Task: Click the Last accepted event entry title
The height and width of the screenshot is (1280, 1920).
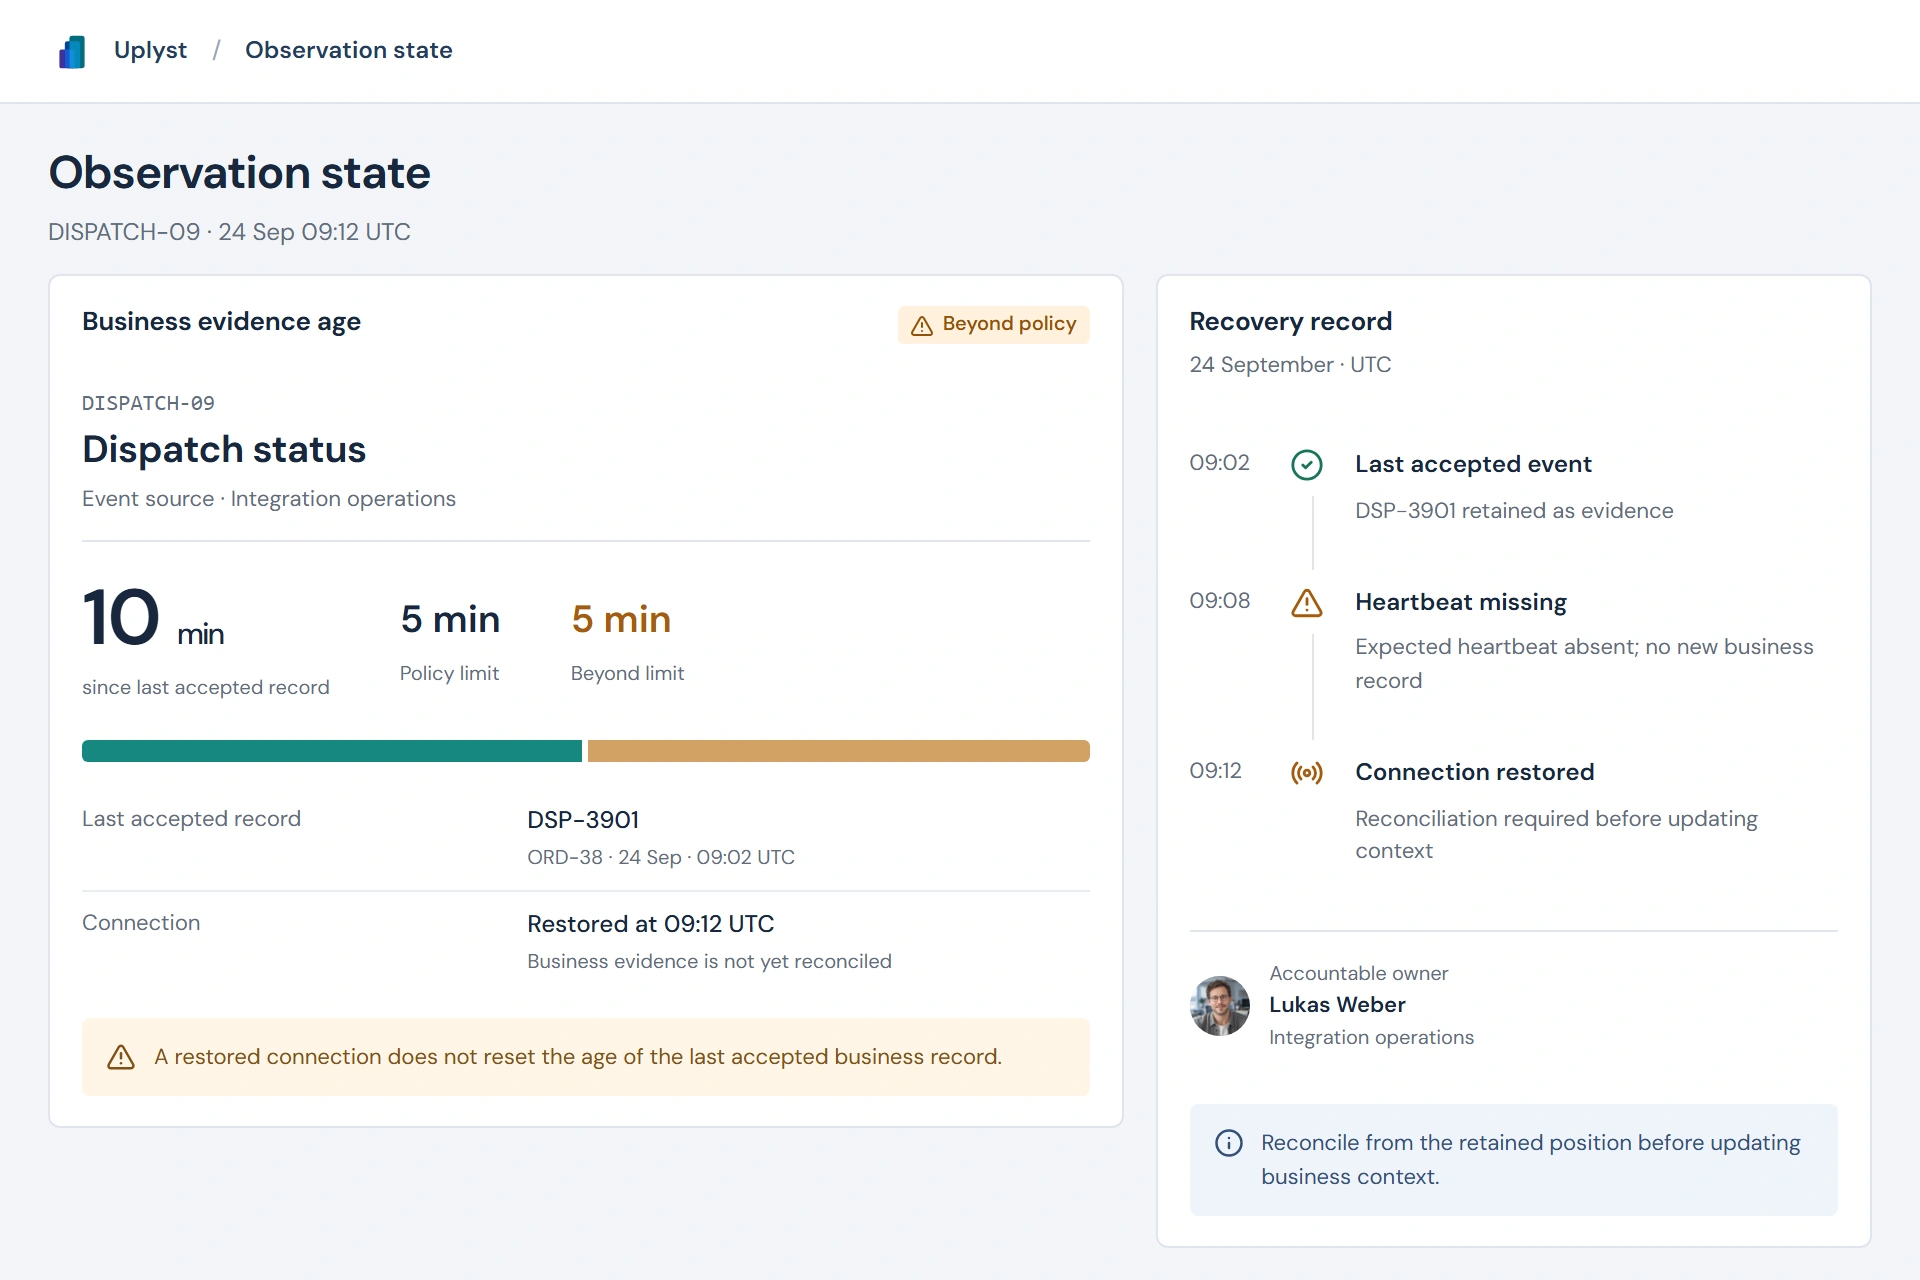Action: point(1473,464)
